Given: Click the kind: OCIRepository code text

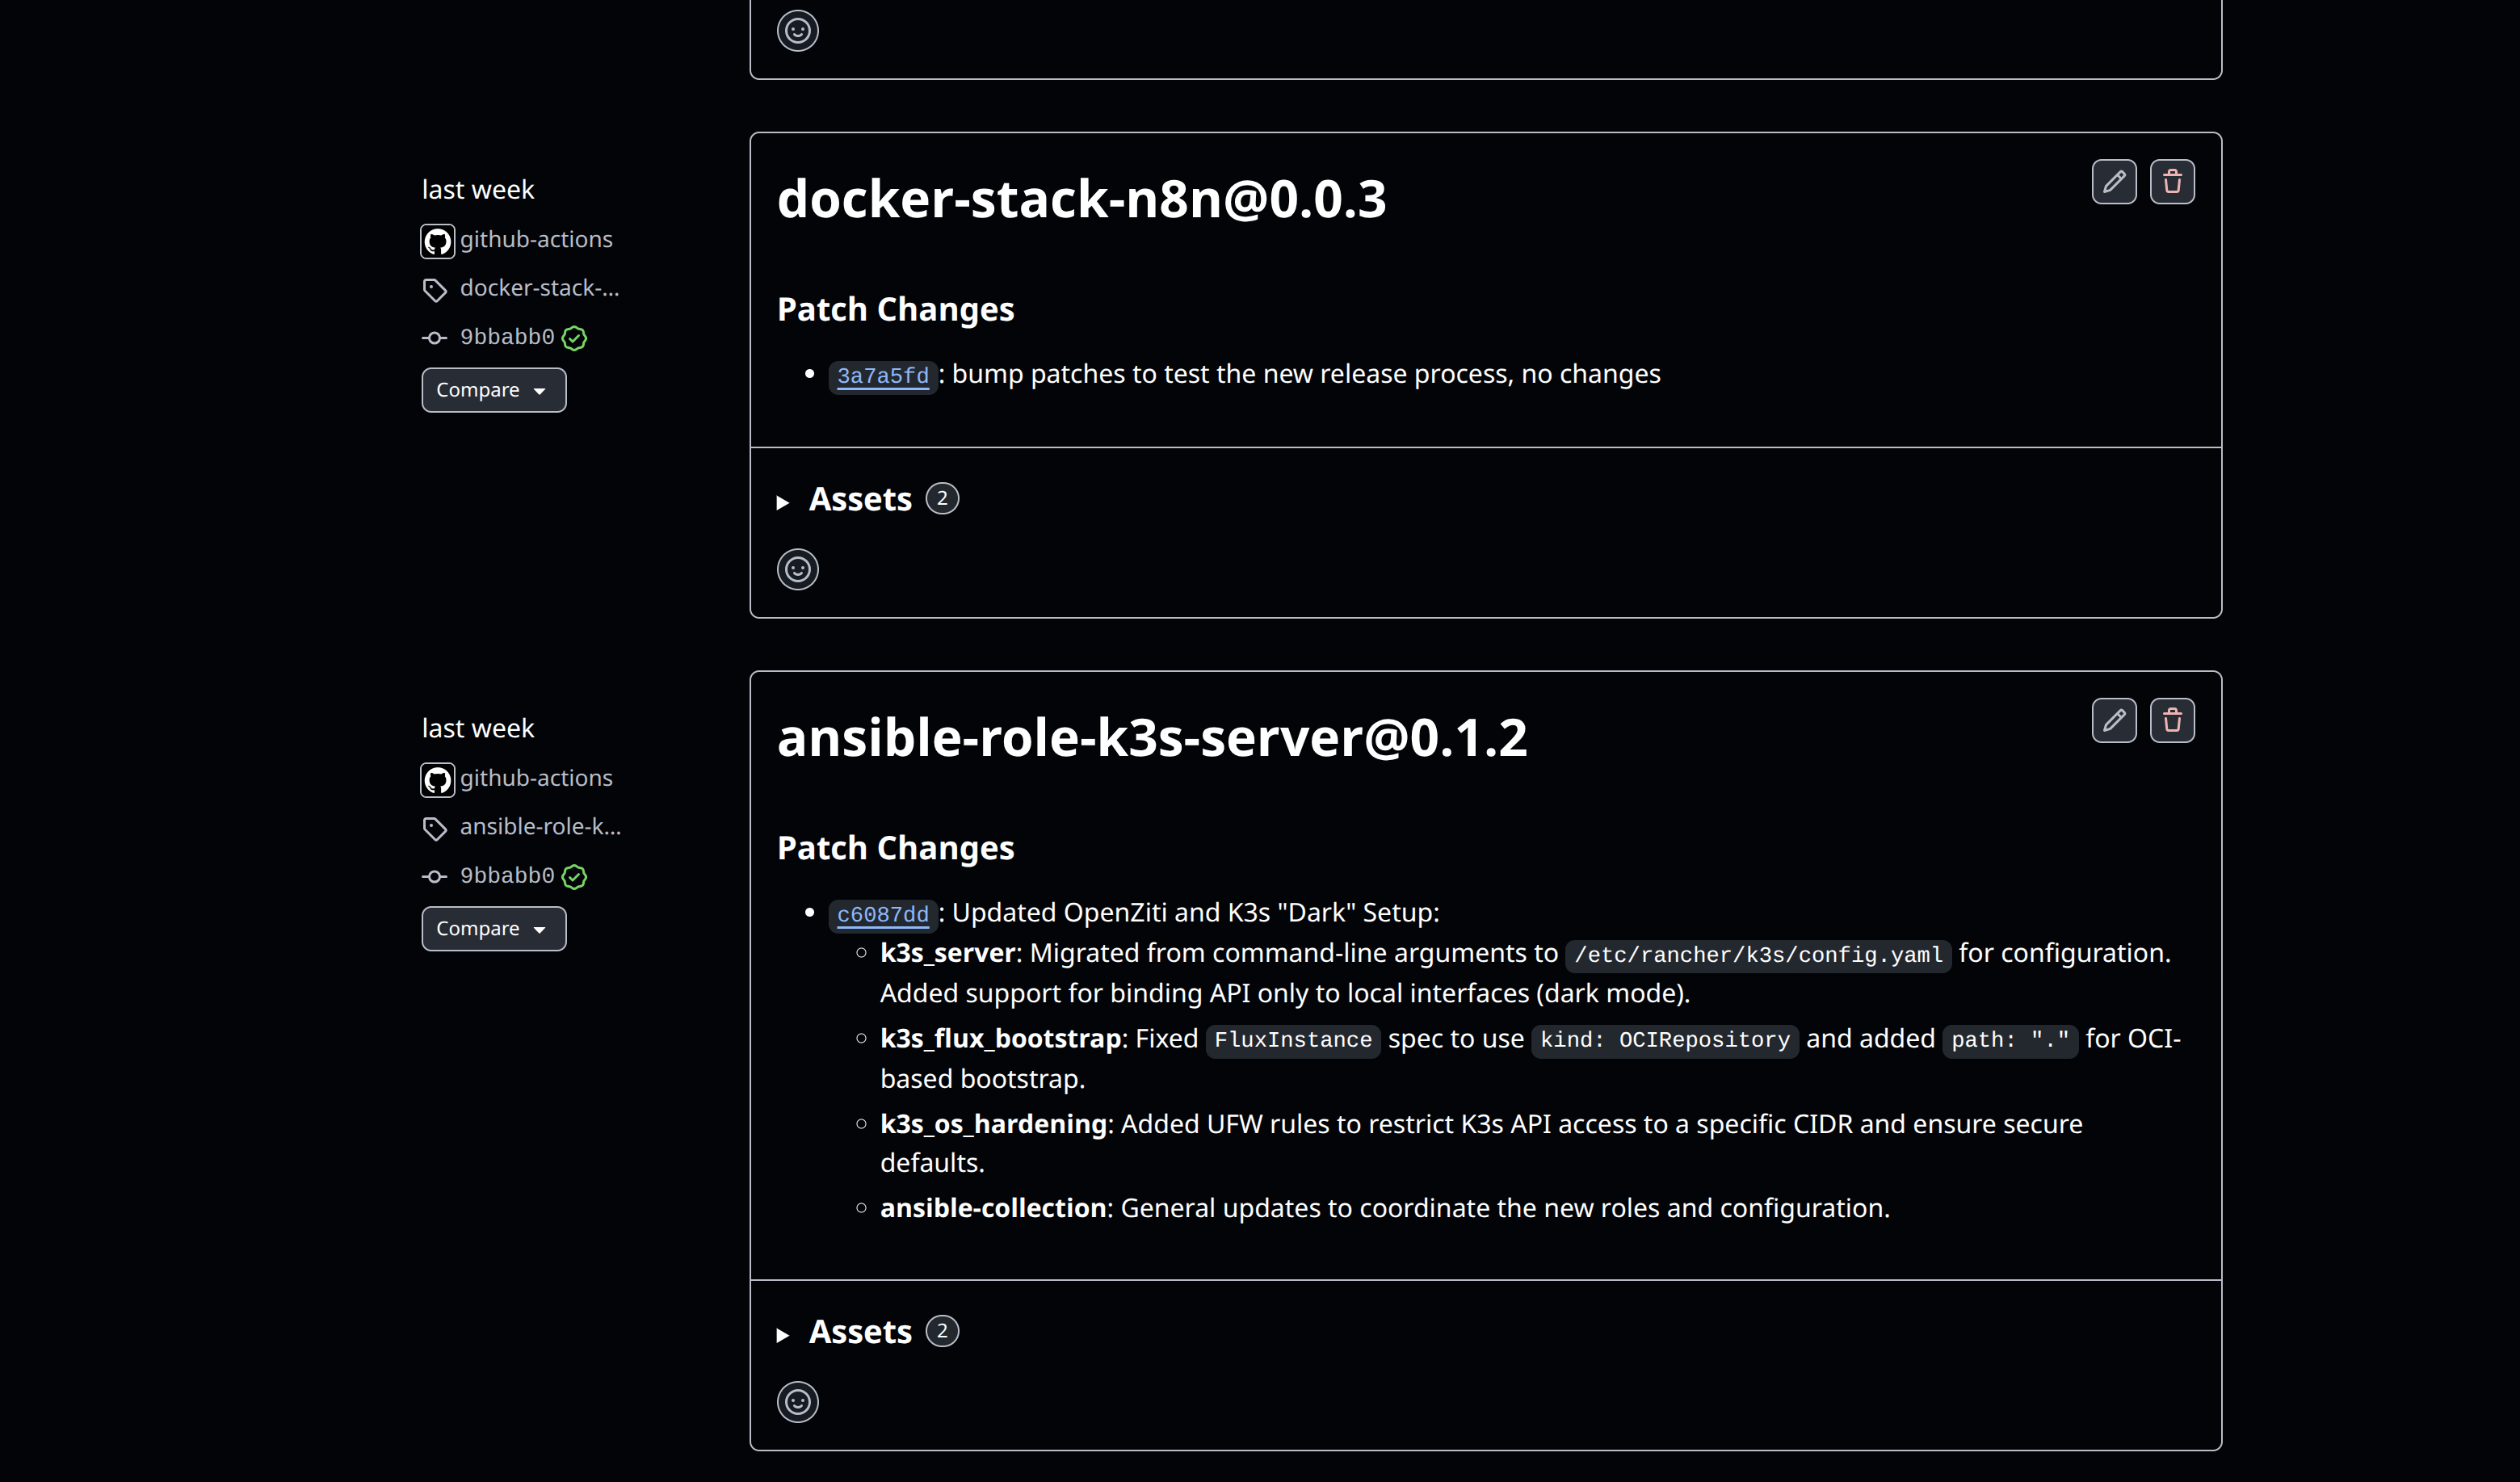Looking at the screenshot, I should click(1665, 1040).
